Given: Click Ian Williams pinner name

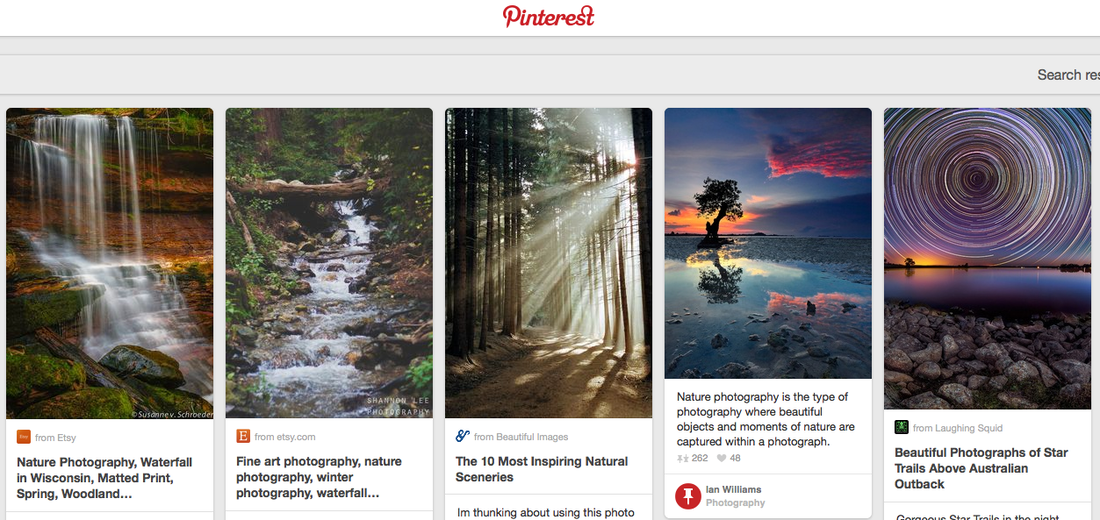Looking at the screenshot, I should (x=733, y=490).
